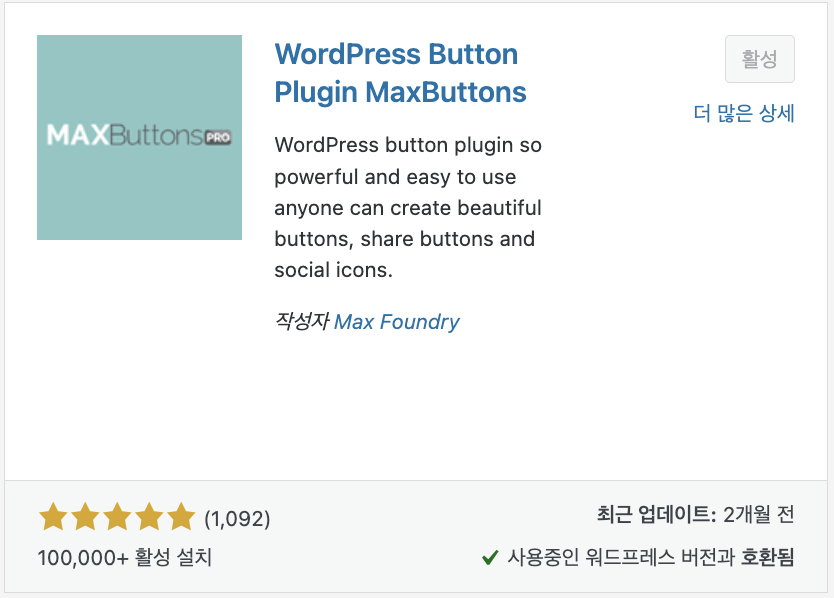The height and width of the screenshot is (598, 834).
Task: Visit the Max Foundry author link
Action: [x=396, y=322]
